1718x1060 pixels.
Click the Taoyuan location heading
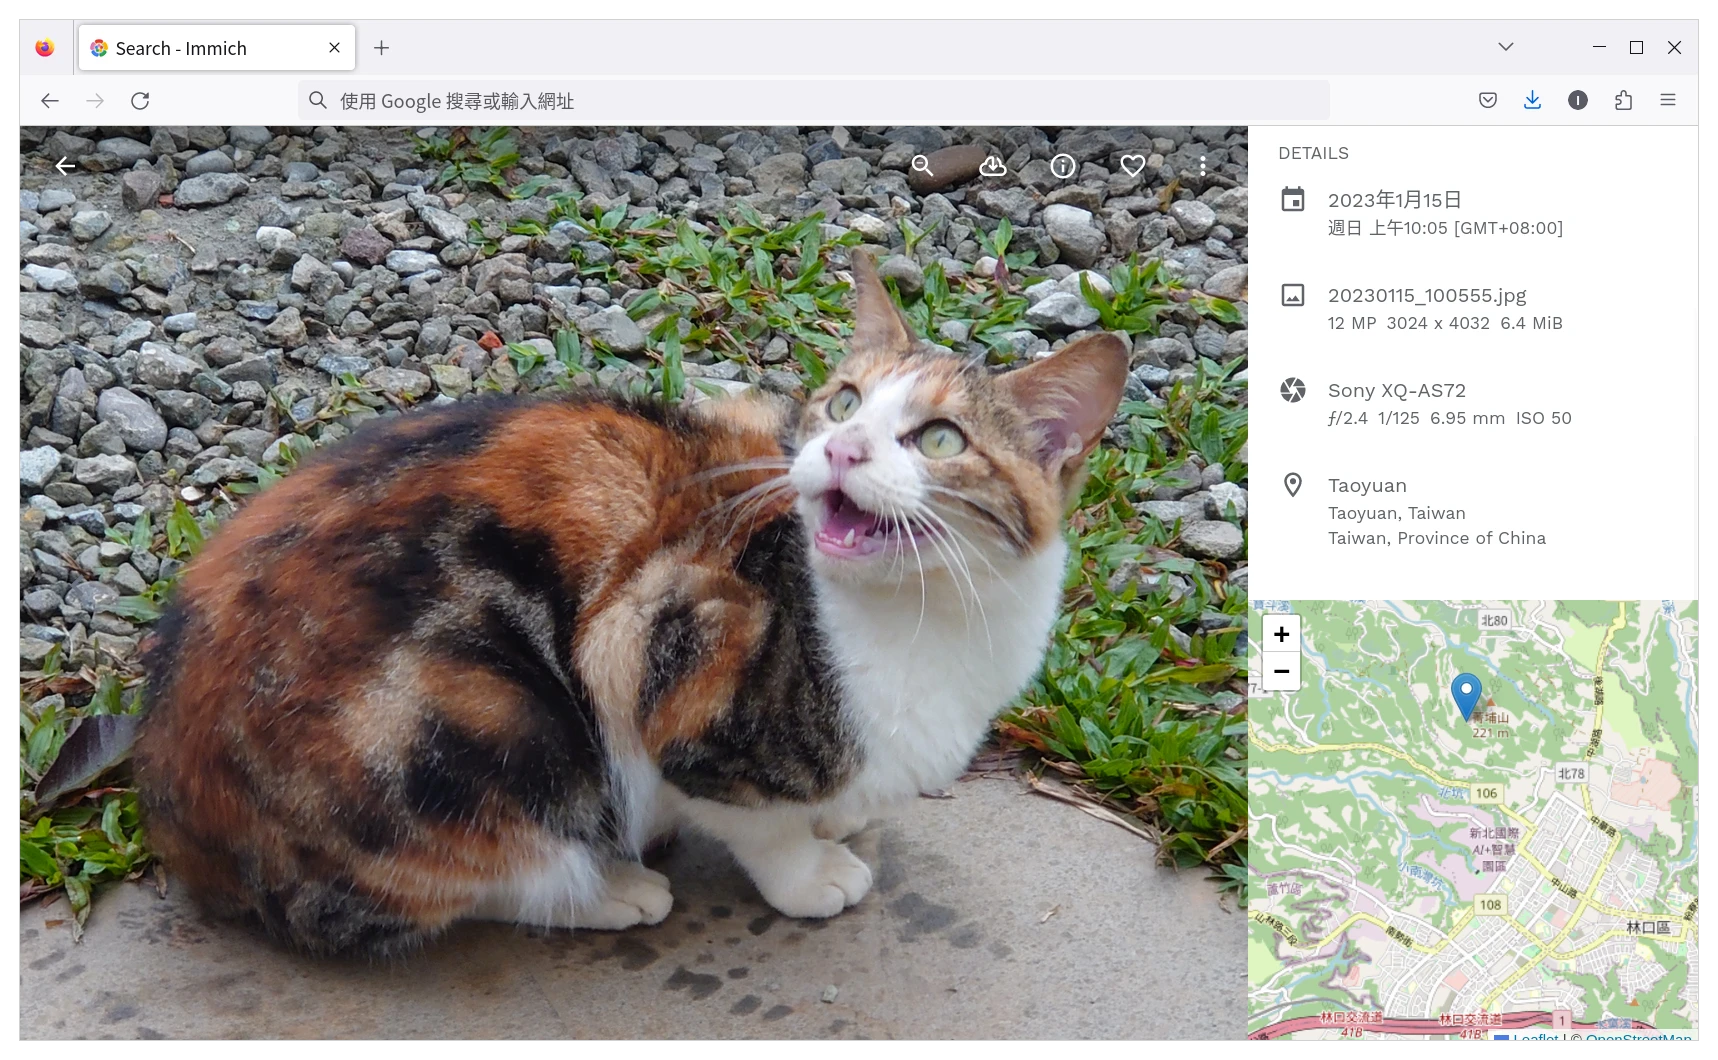pos(1367,486)
